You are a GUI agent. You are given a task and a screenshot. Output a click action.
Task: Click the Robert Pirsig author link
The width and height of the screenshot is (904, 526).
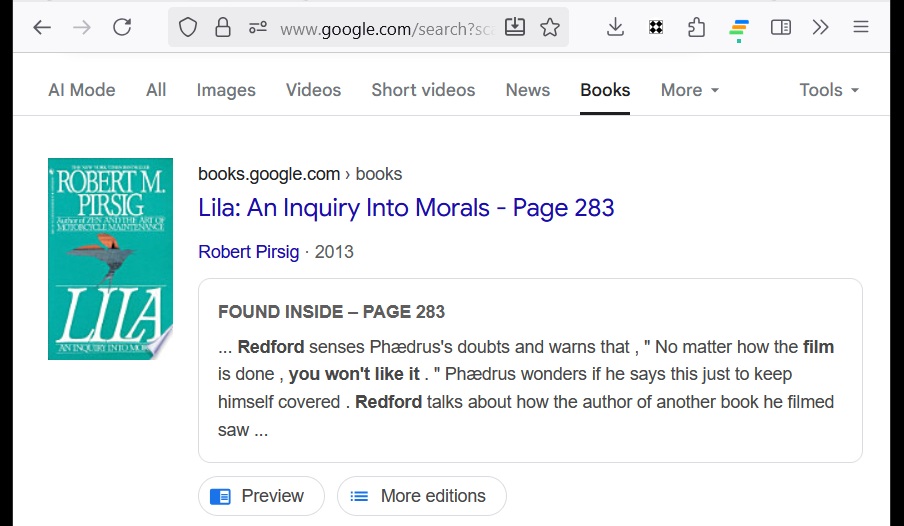tap(249, 252)
